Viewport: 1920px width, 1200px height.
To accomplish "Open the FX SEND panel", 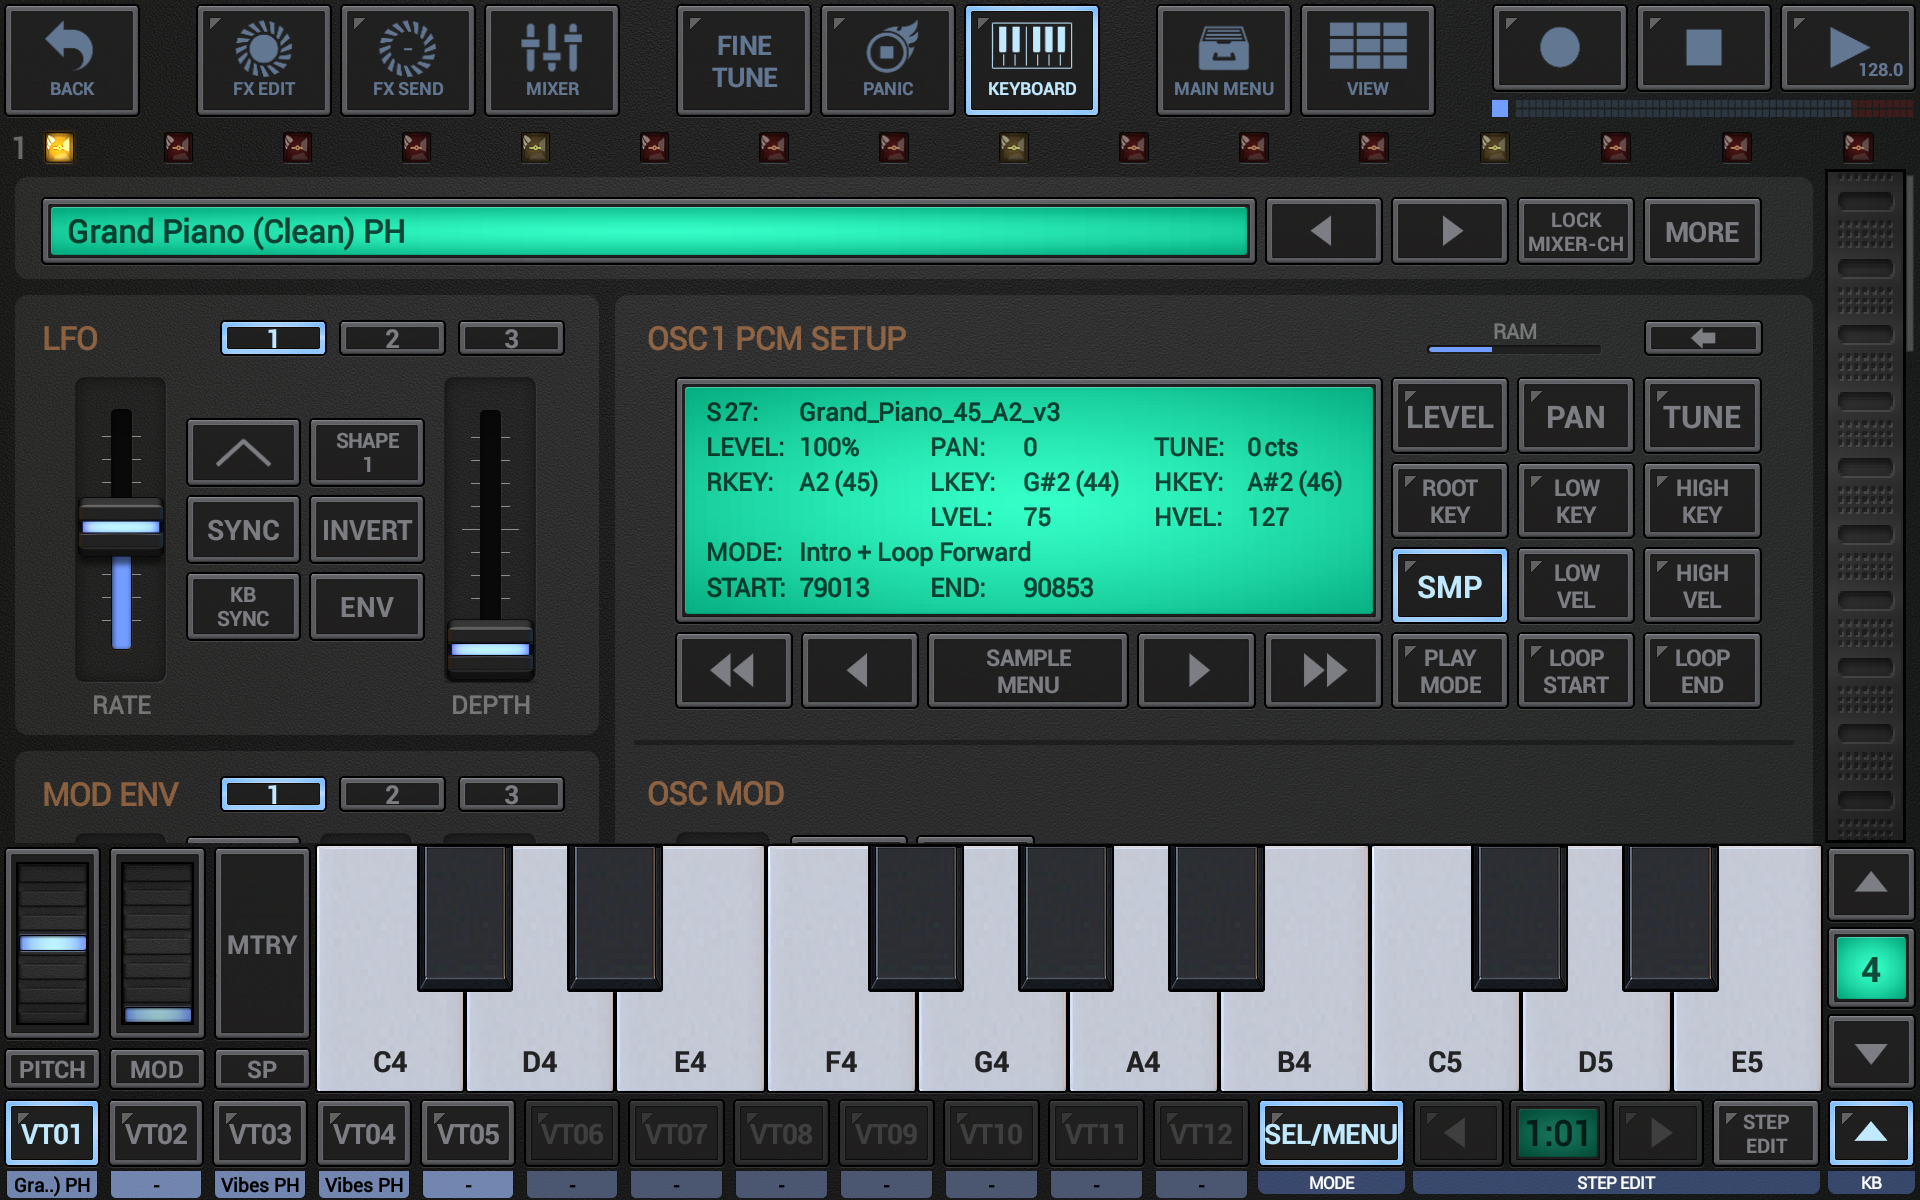I will (x=406, y=60).
